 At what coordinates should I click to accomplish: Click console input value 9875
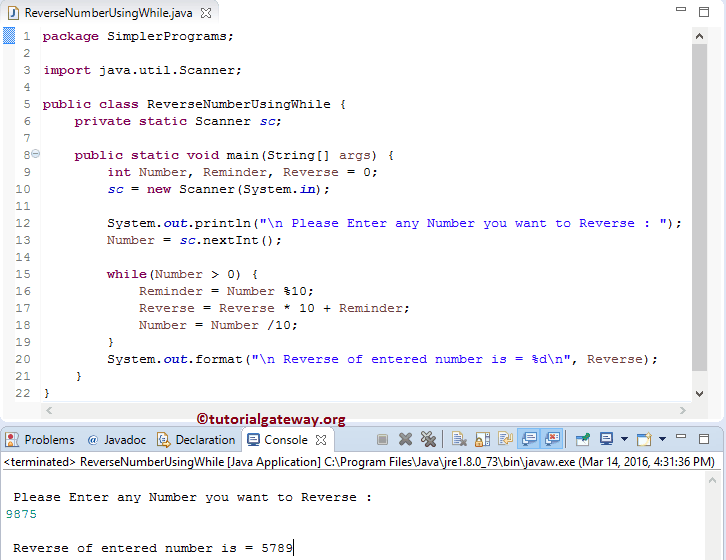coord(21,514)
